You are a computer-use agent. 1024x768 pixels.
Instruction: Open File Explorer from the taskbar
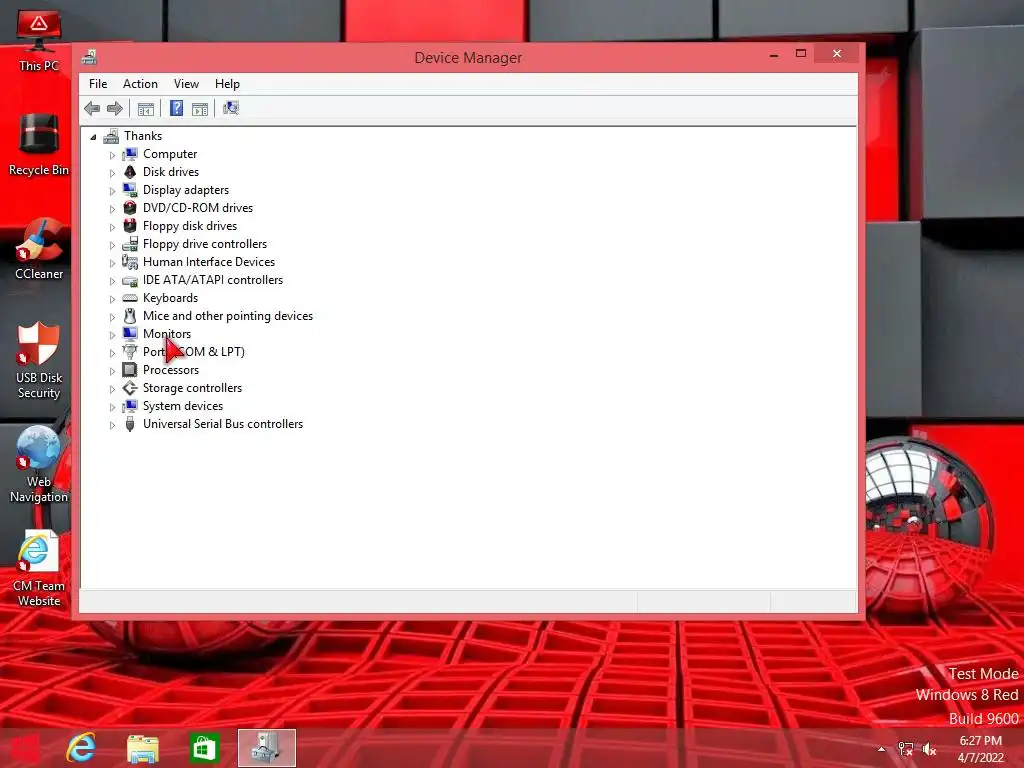143,748
